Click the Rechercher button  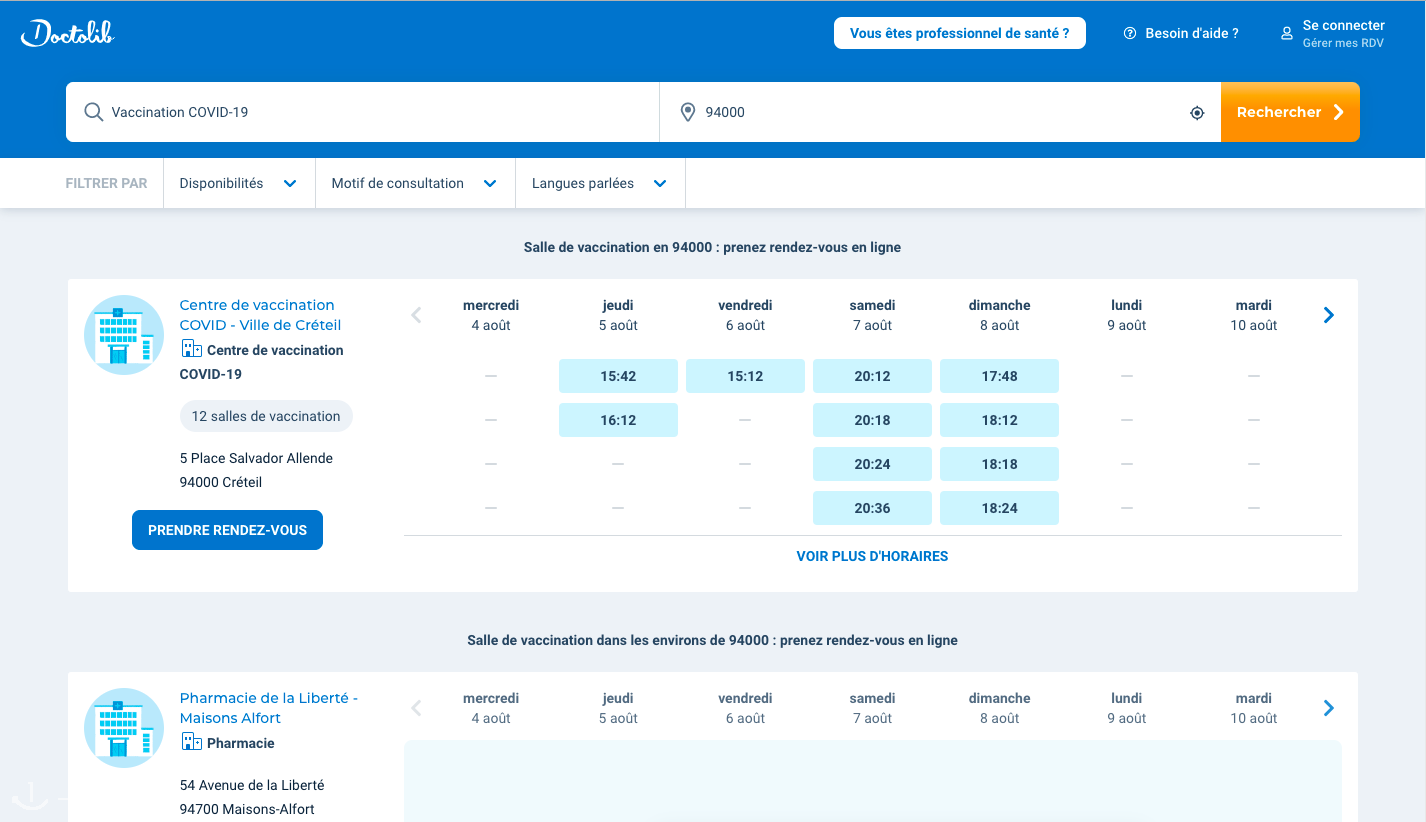pos(1290,112)
